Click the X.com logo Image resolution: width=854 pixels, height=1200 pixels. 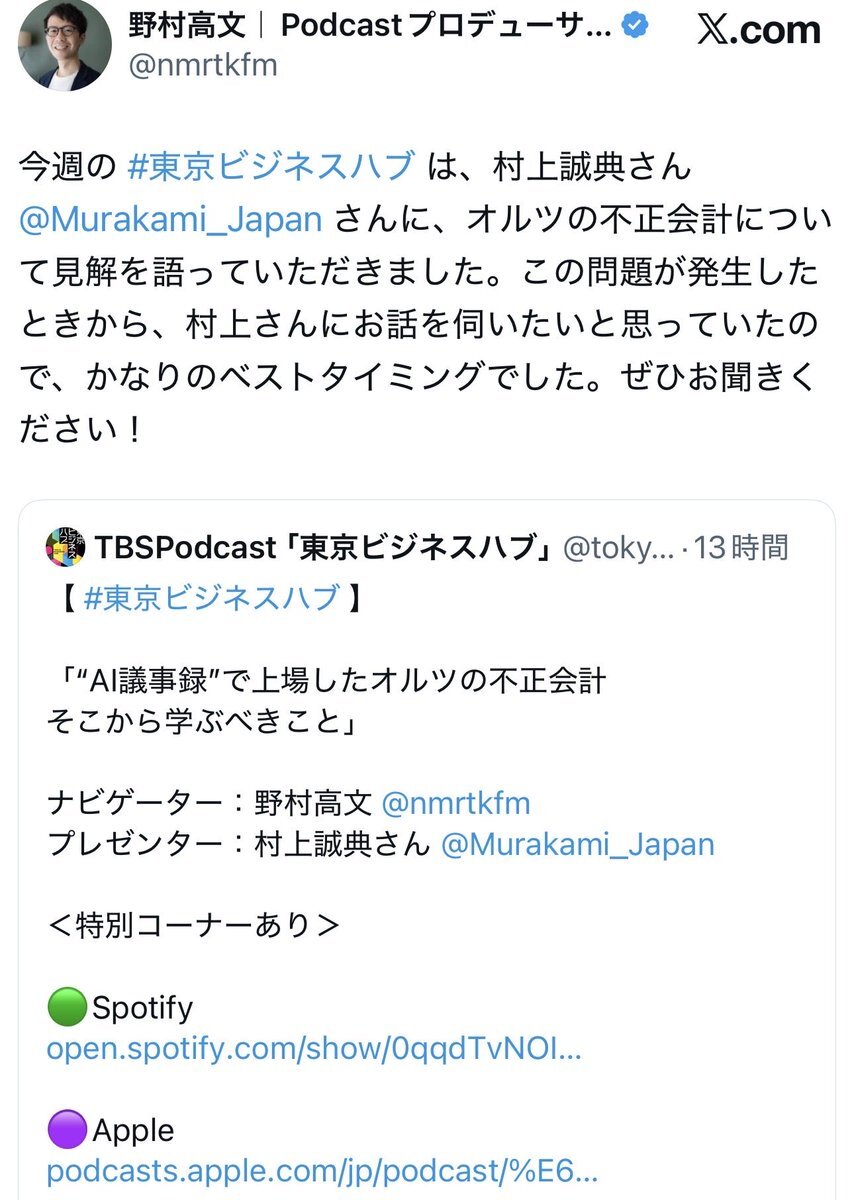[758, 29]
